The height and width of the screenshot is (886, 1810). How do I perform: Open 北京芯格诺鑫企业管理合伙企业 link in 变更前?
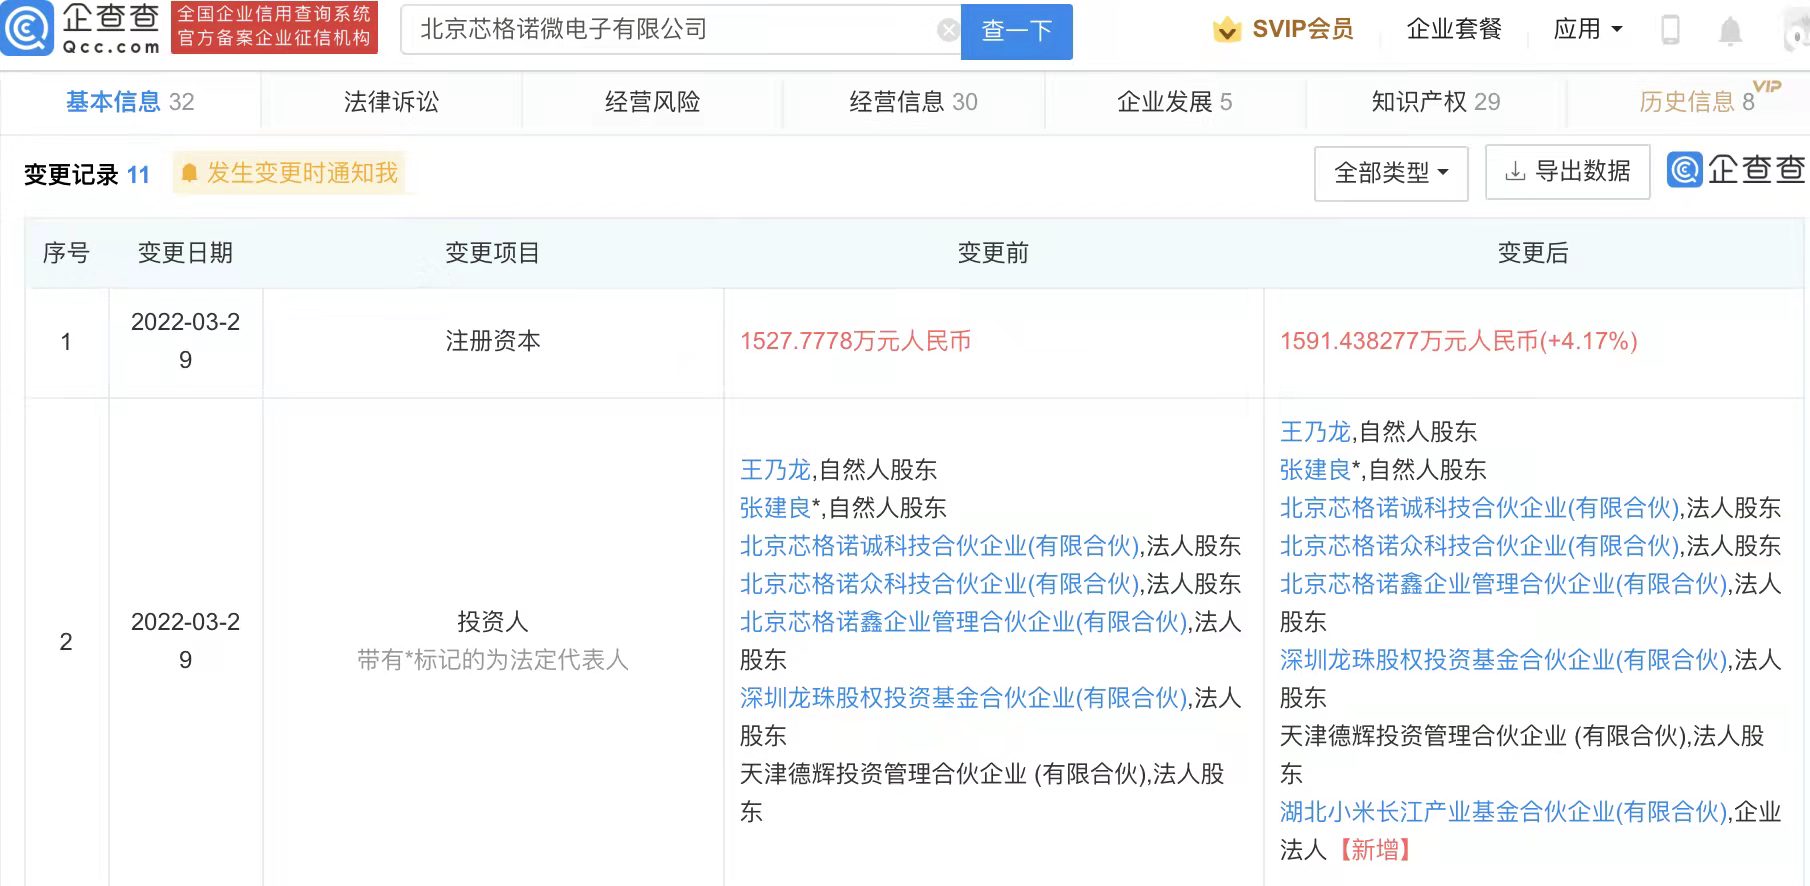click(x=964, y=622)
